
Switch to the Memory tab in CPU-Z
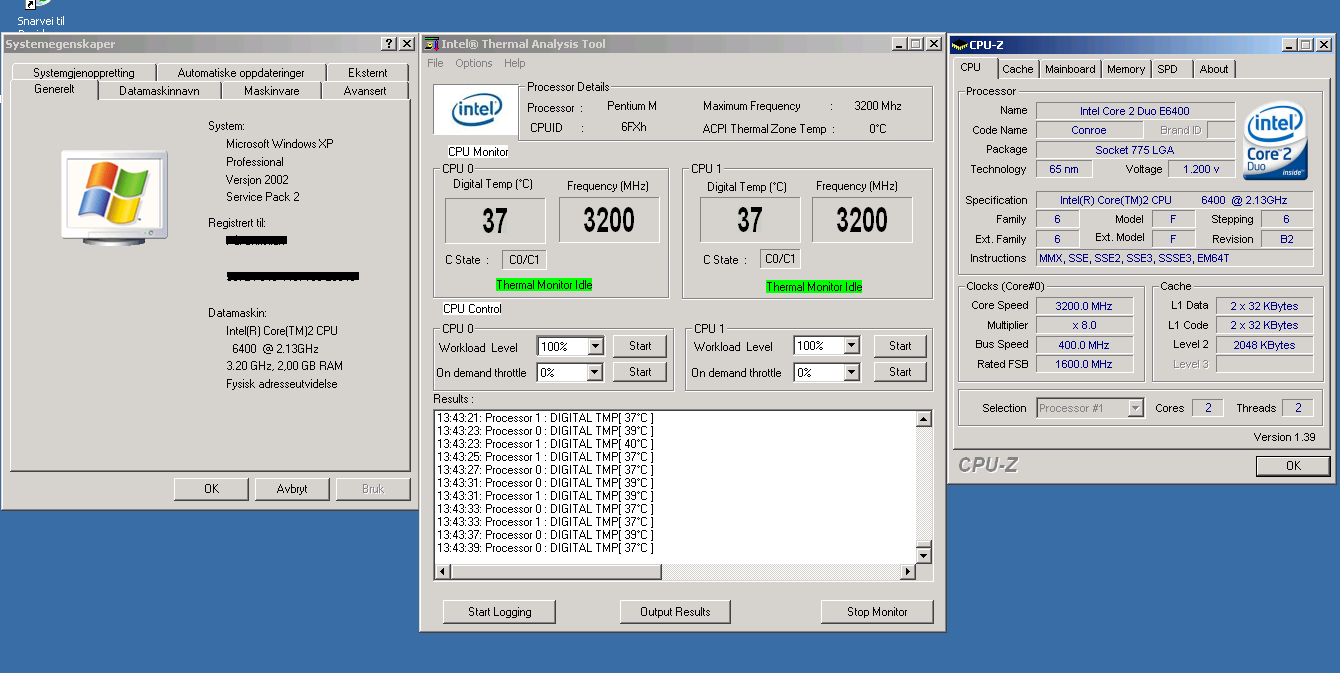1126,69
